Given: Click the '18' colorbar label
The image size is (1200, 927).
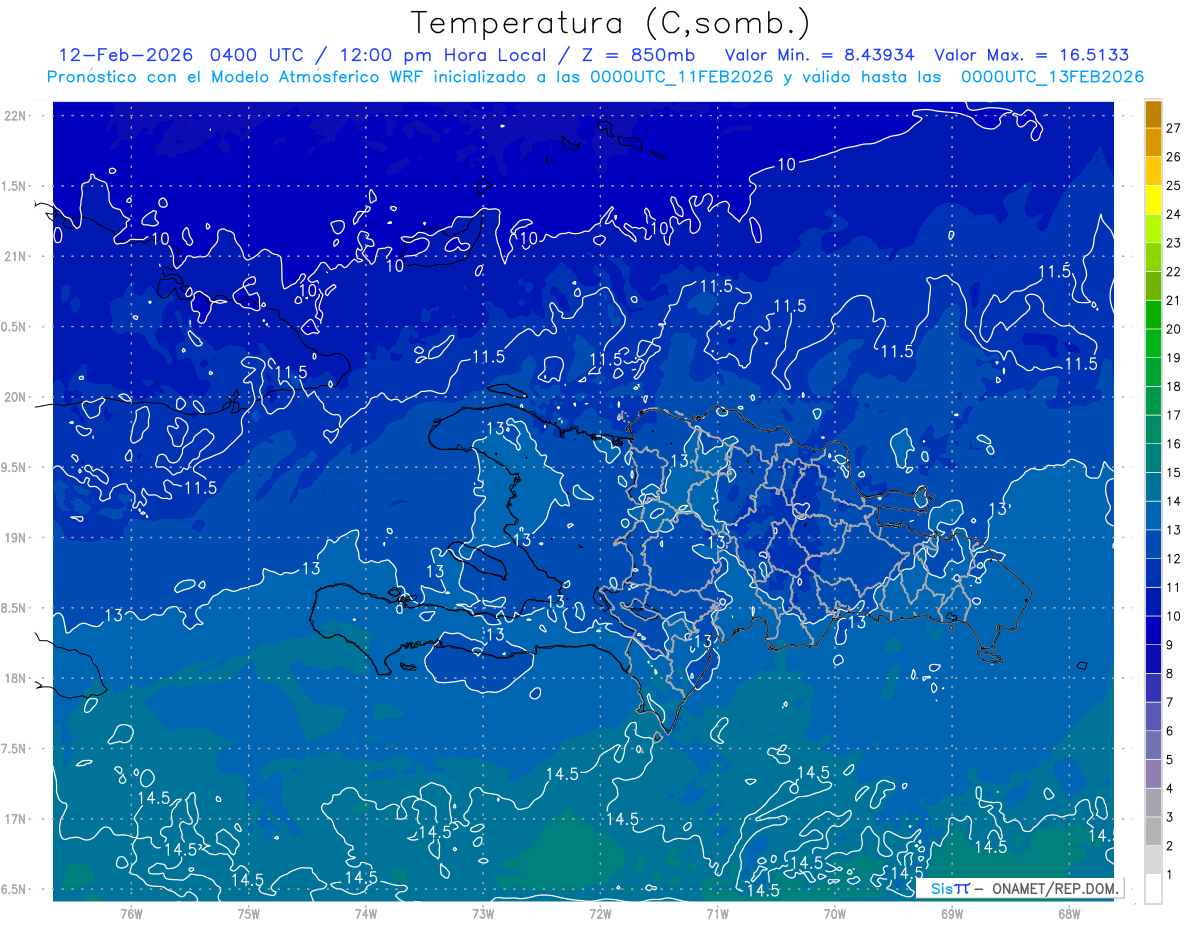Looking at the screenshot, I should pos(1173,387).
